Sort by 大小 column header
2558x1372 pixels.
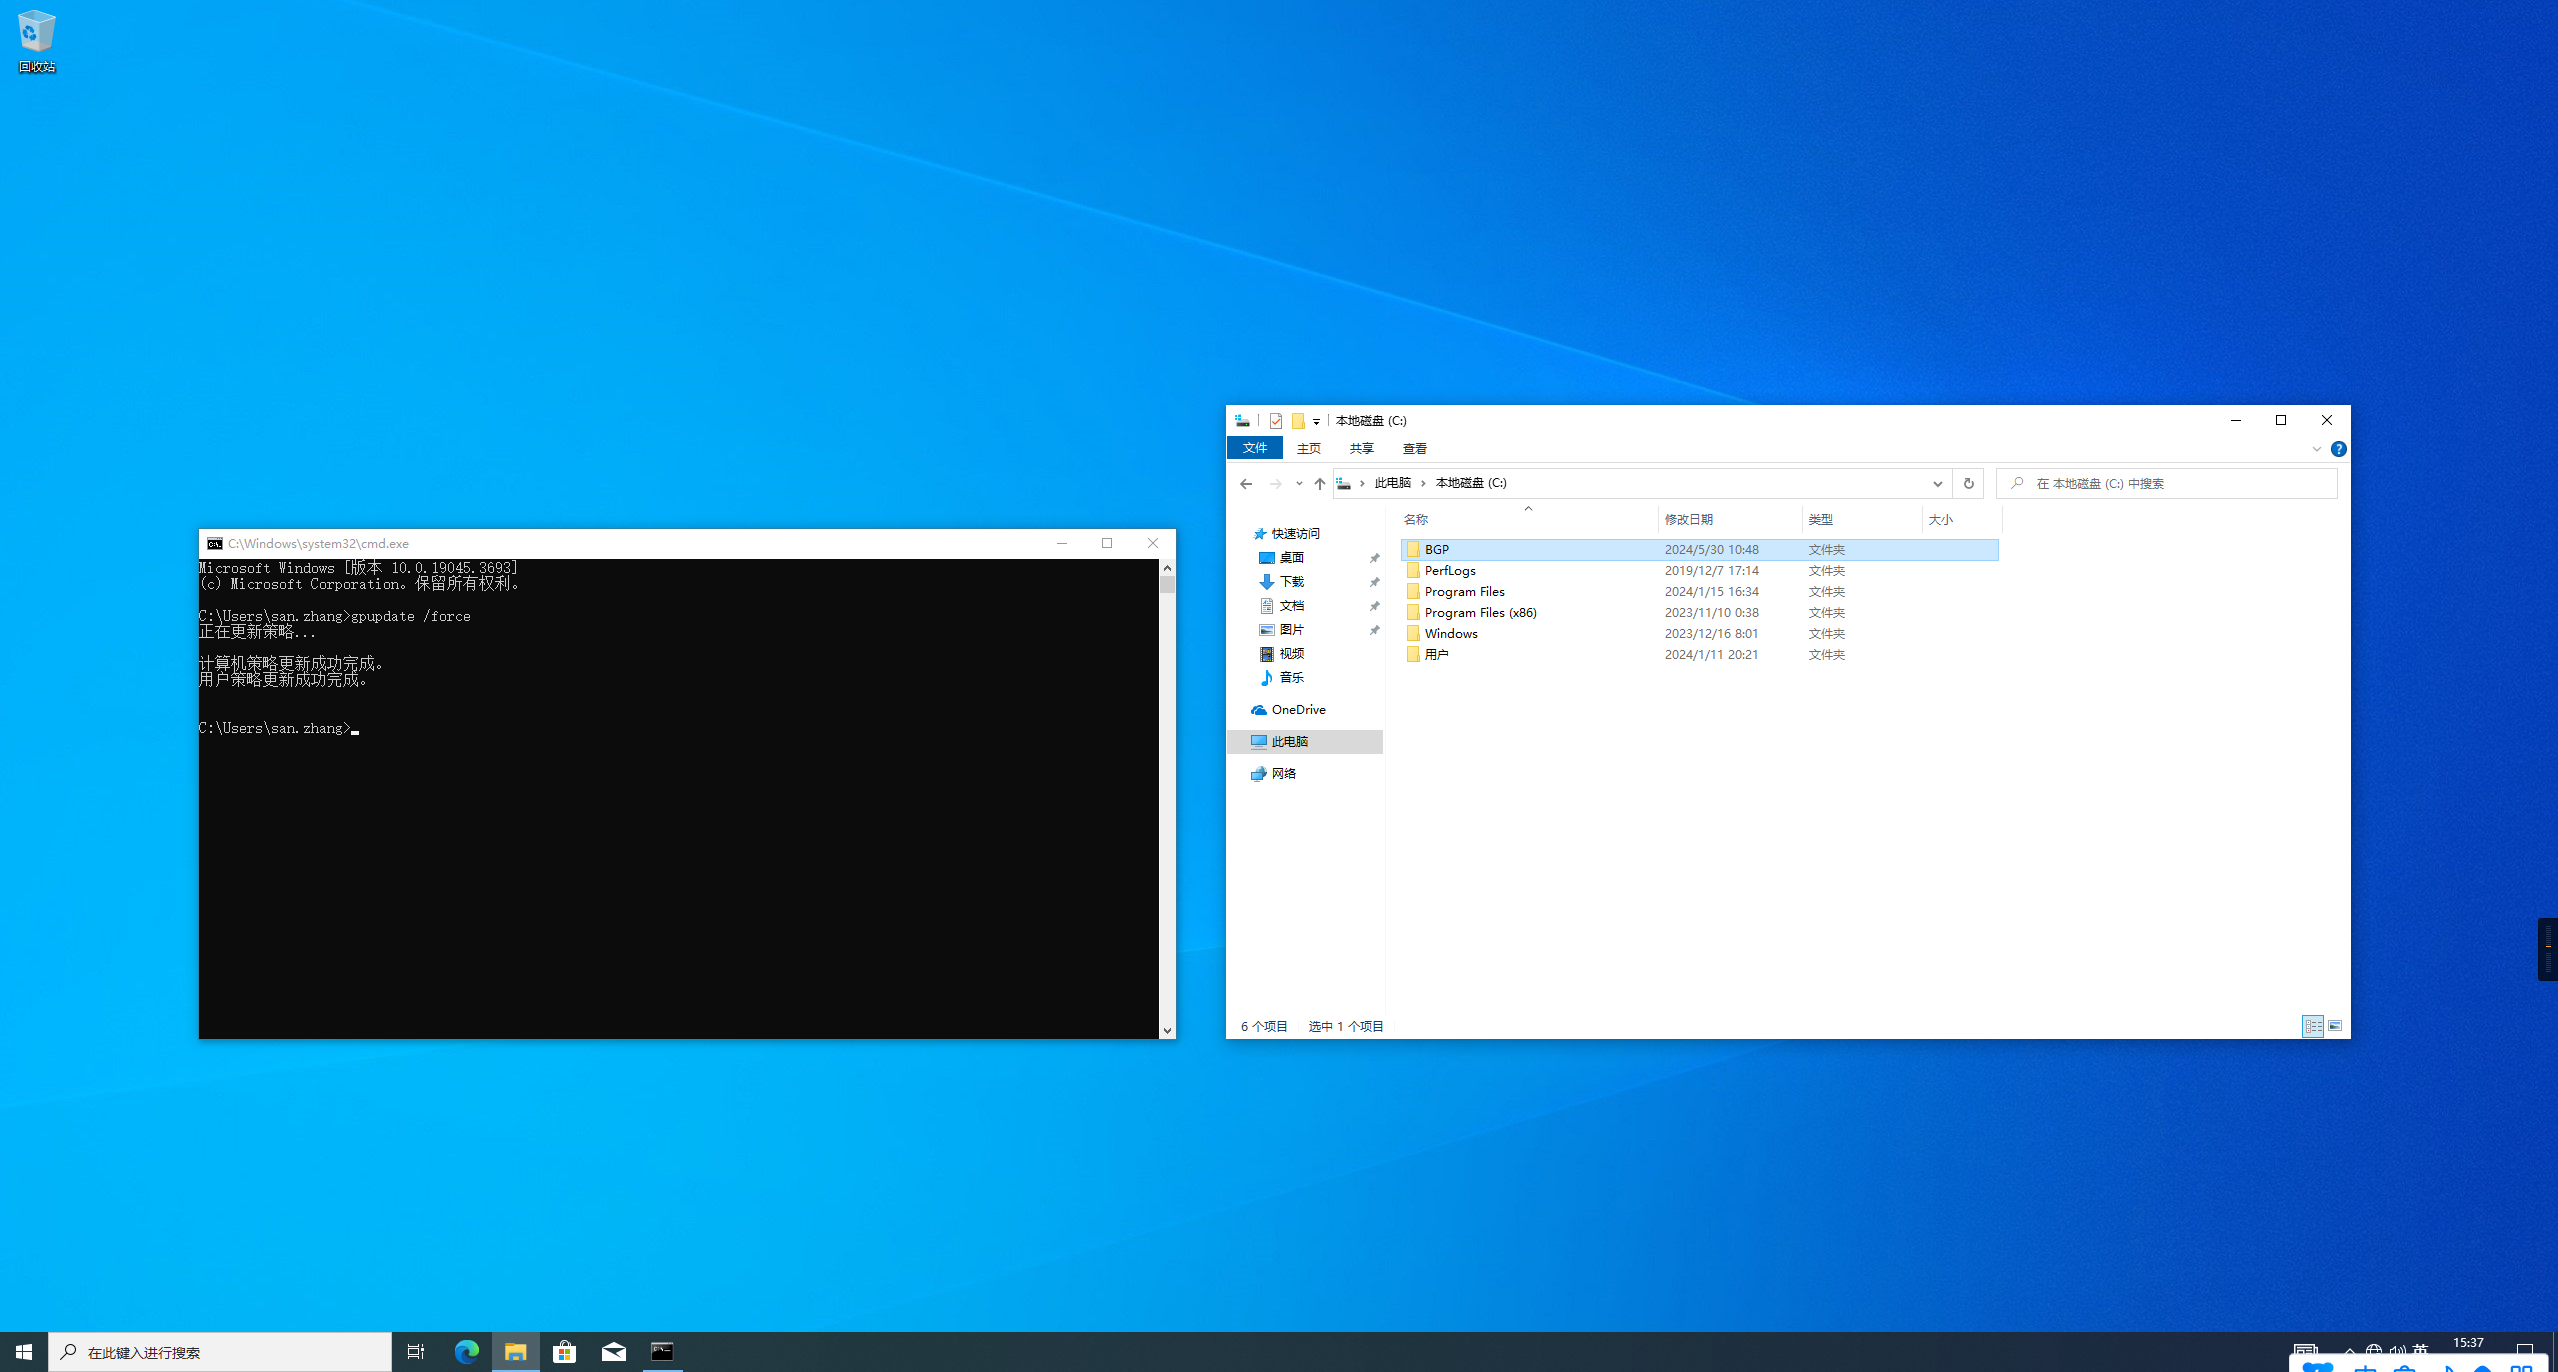[1960, 519]
